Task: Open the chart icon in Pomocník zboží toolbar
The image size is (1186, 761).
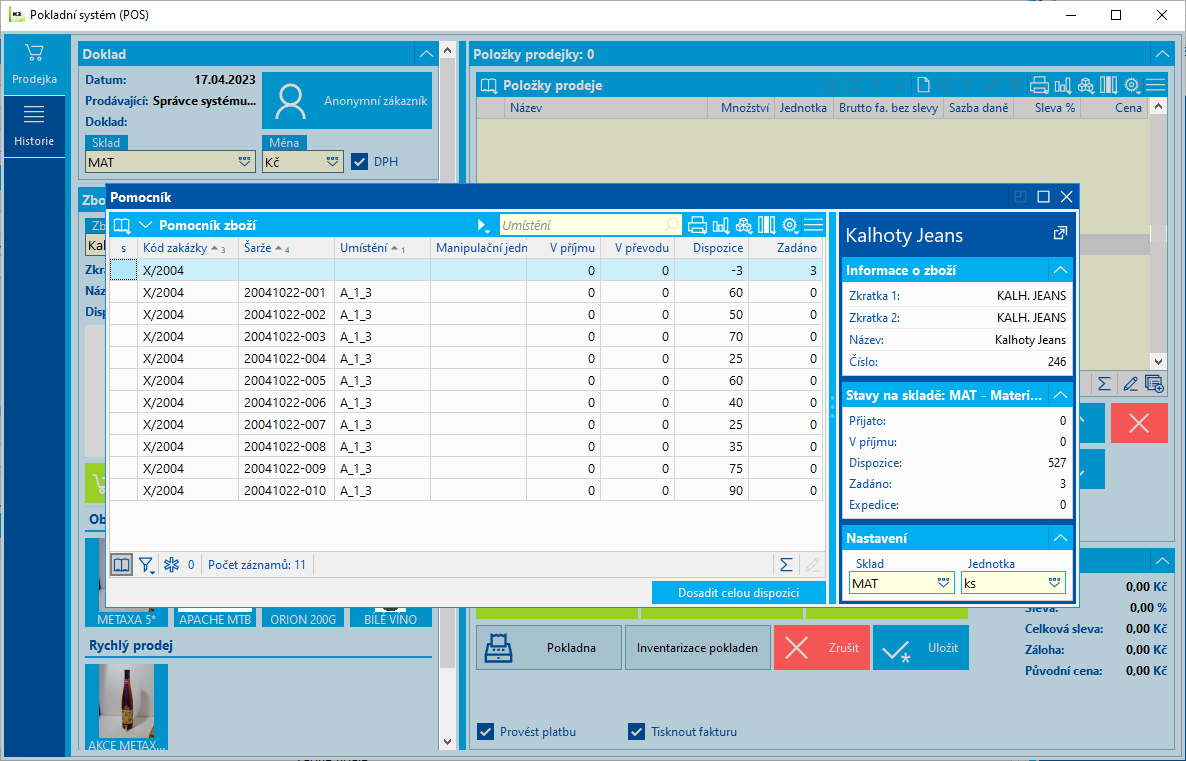Action: coord(721,225)
